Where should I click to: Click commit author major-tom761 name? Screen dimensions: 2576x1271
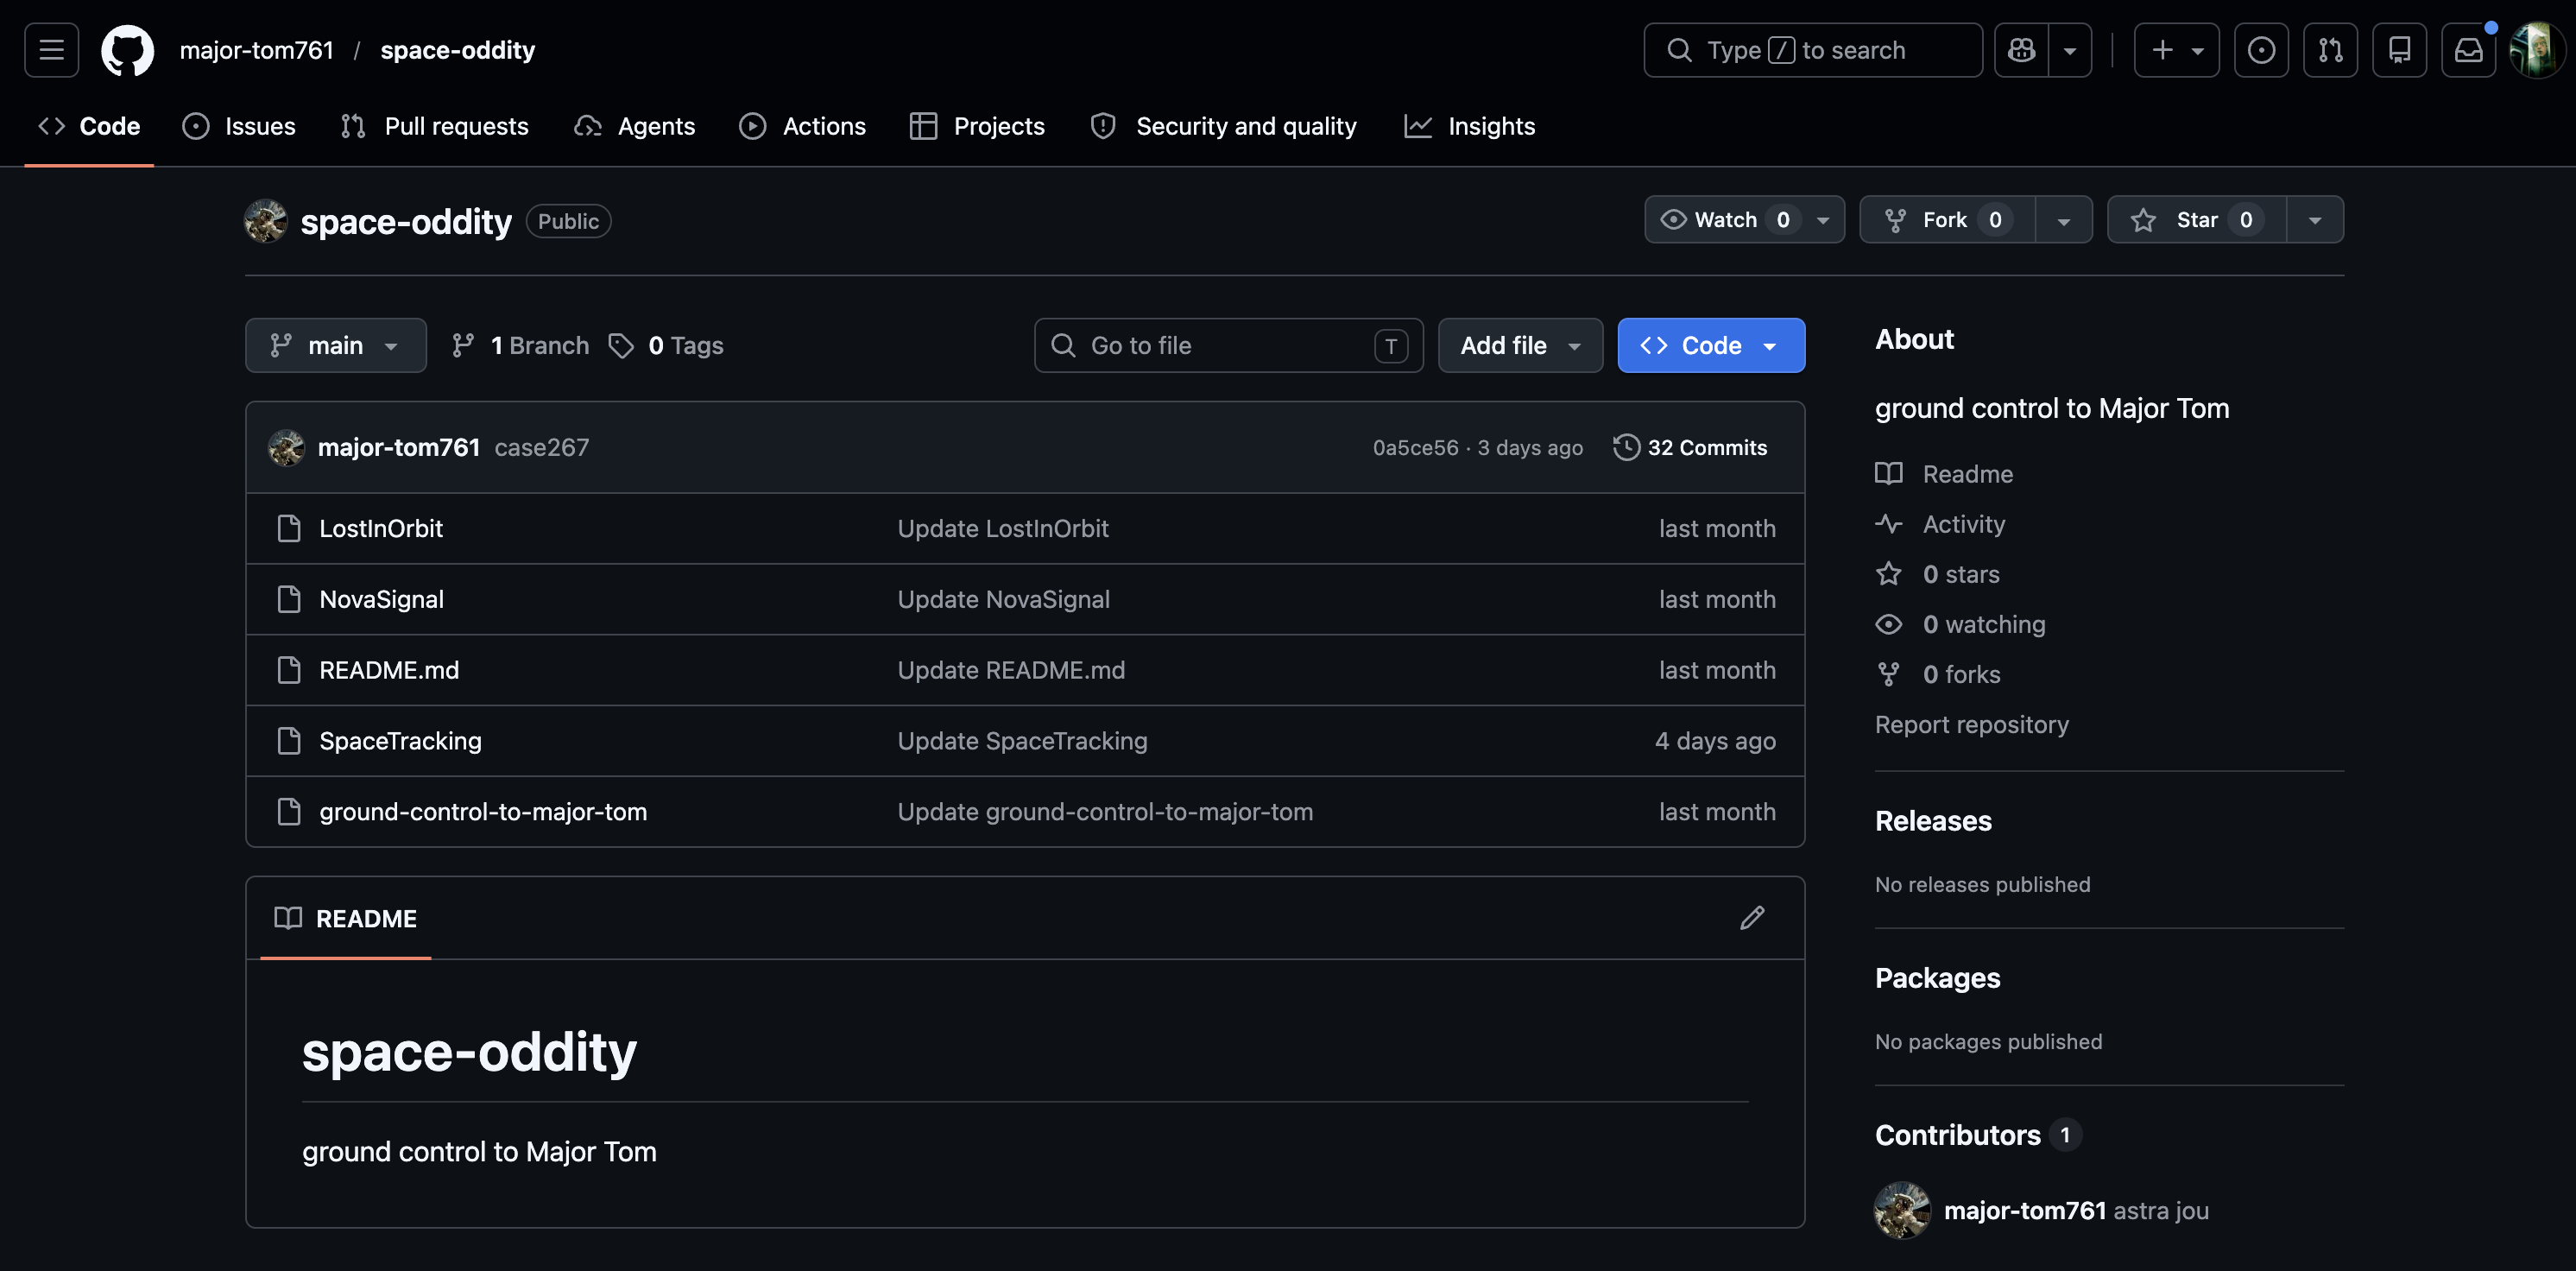click(399, 447)
